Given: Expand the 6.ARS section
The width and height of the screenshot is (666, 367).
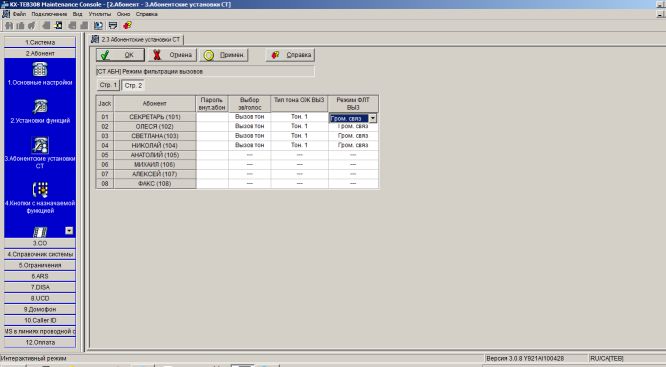Looking at the screenshot, I should [40, 276].
